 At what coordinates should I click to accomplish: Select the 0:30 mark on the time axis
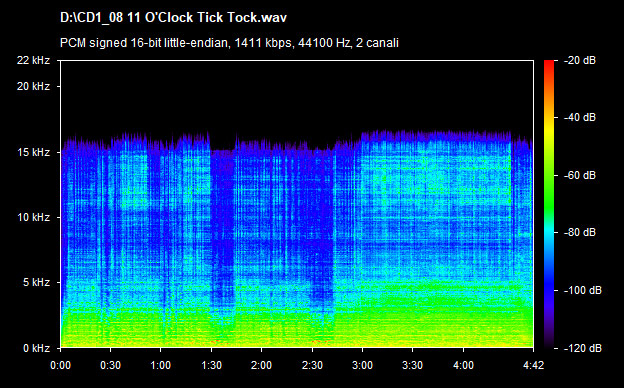111,365
